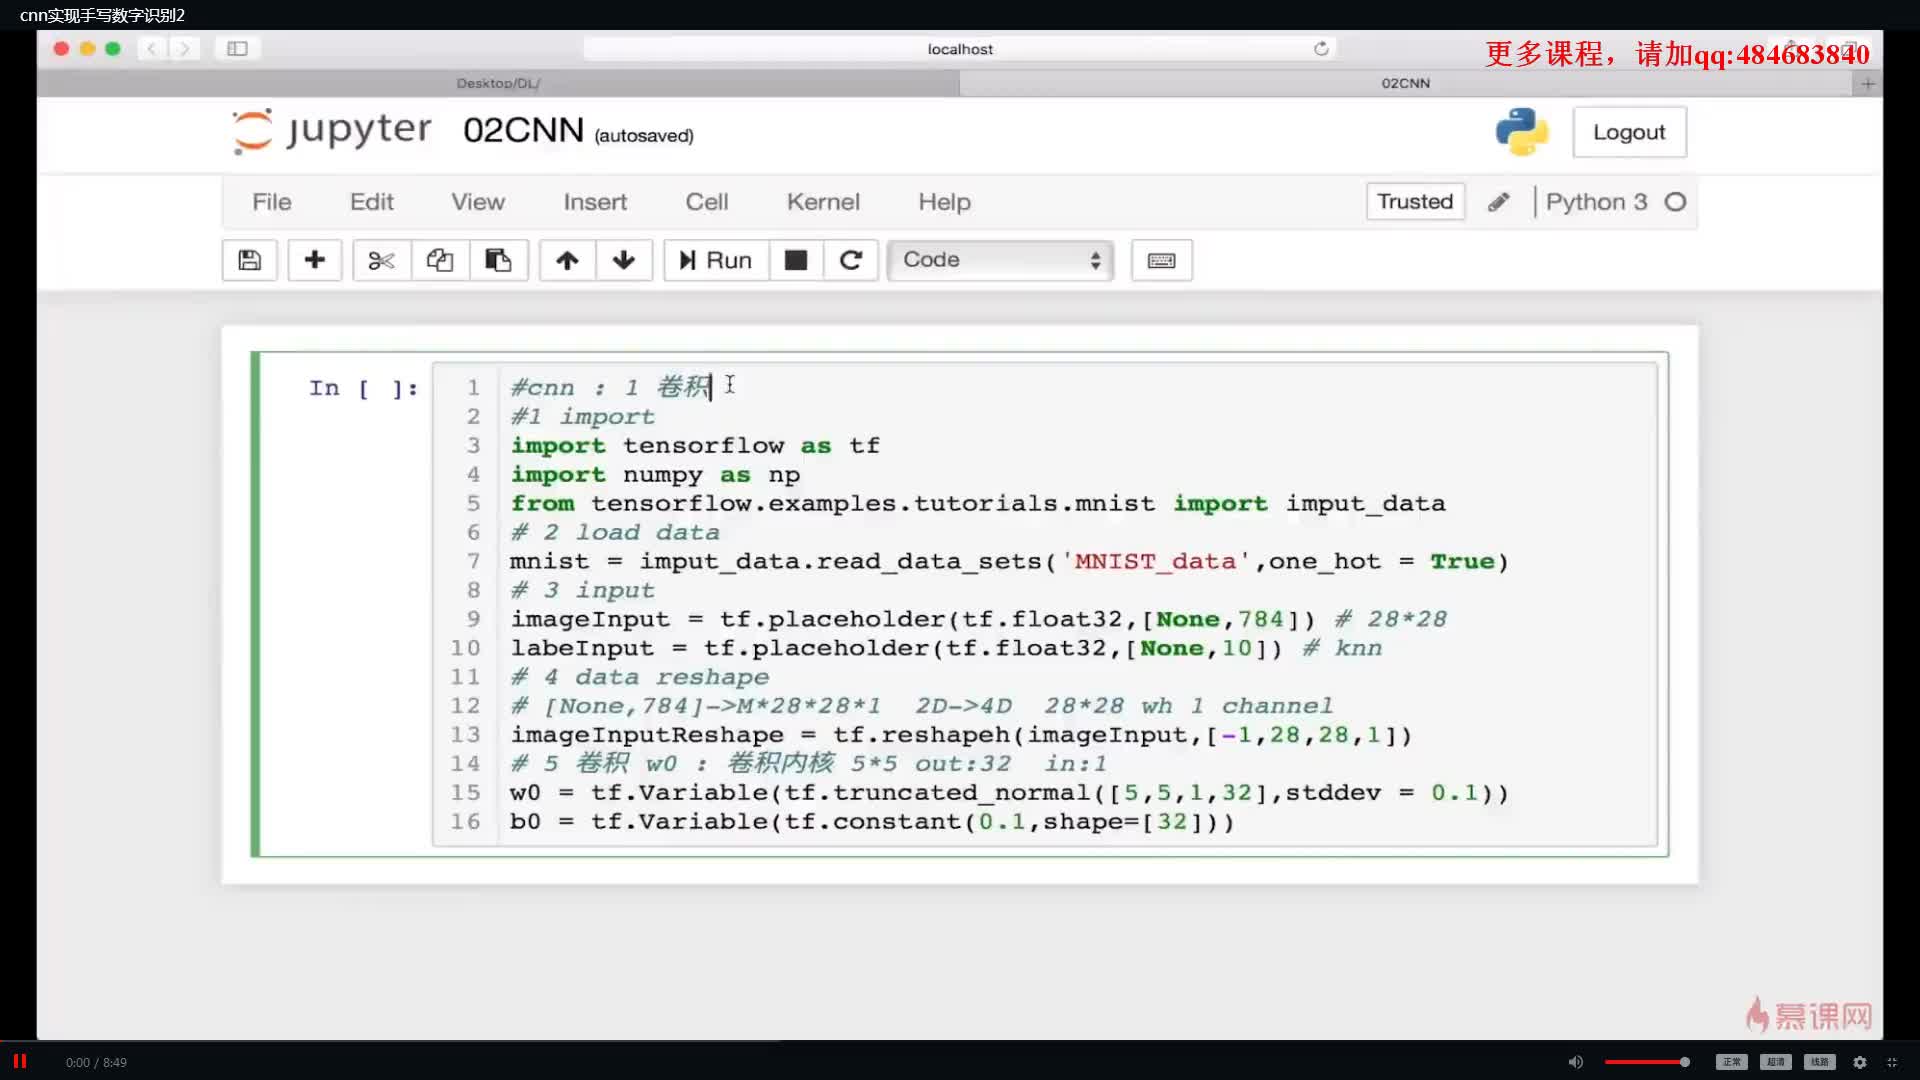The height and width of the screenshot is (1080, 1920).
Task: Click the Cut selected cells icon
Action: (380, 260)
